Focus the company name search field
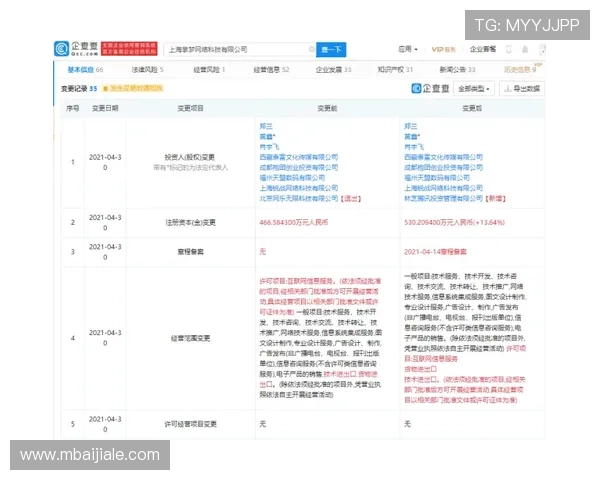This screenshot has width=600, height=480. (240, 49)
